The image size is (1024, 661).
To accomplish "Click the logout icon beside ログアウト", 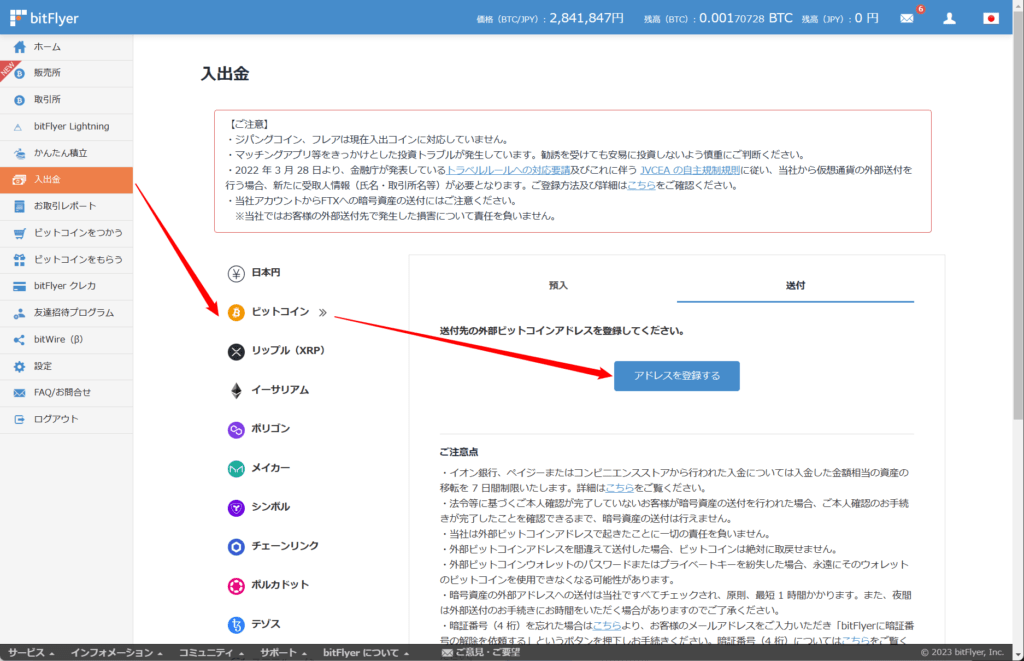I will pyautogui.click(x=20, y=419).
